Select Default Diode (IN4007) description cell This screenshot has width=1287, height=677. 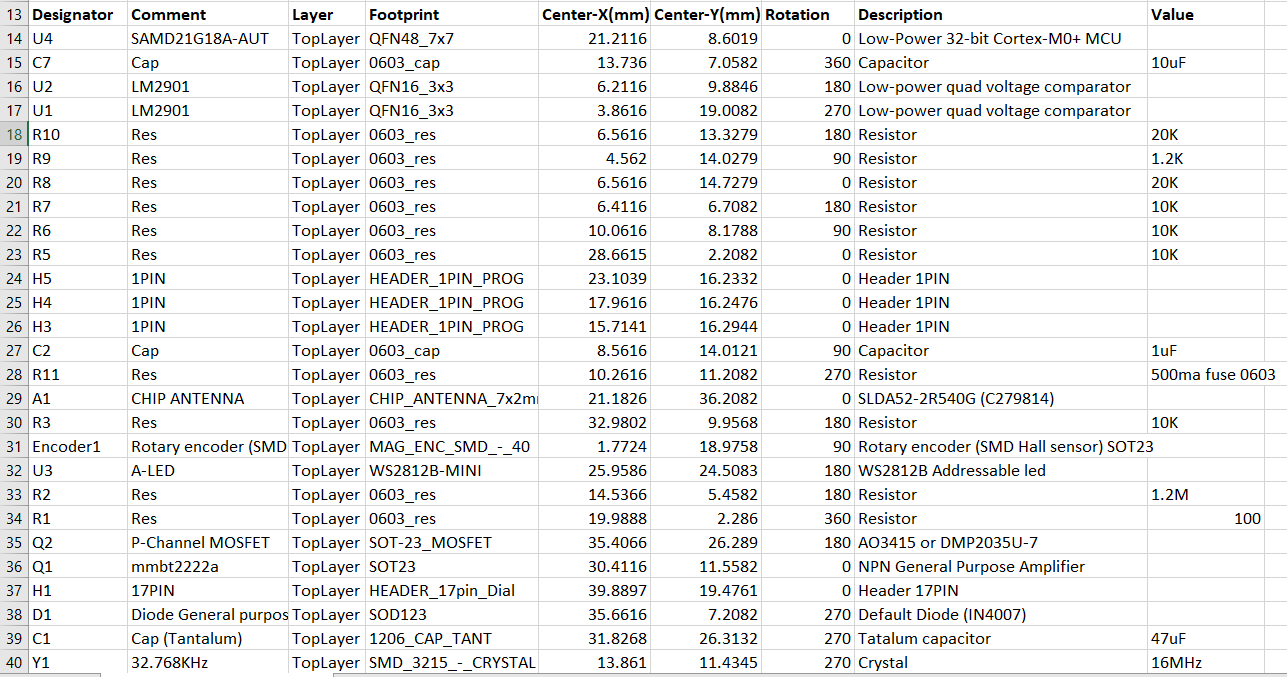click(x=1002, y=615)
